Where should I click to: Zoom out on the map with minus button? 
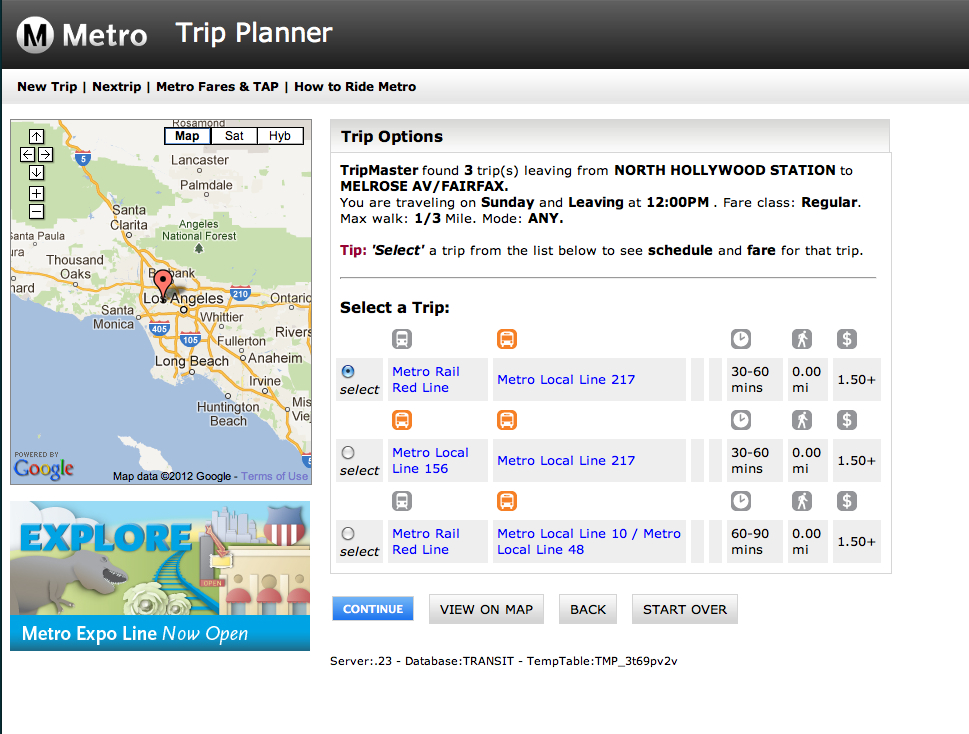click(x=36, y=212)
